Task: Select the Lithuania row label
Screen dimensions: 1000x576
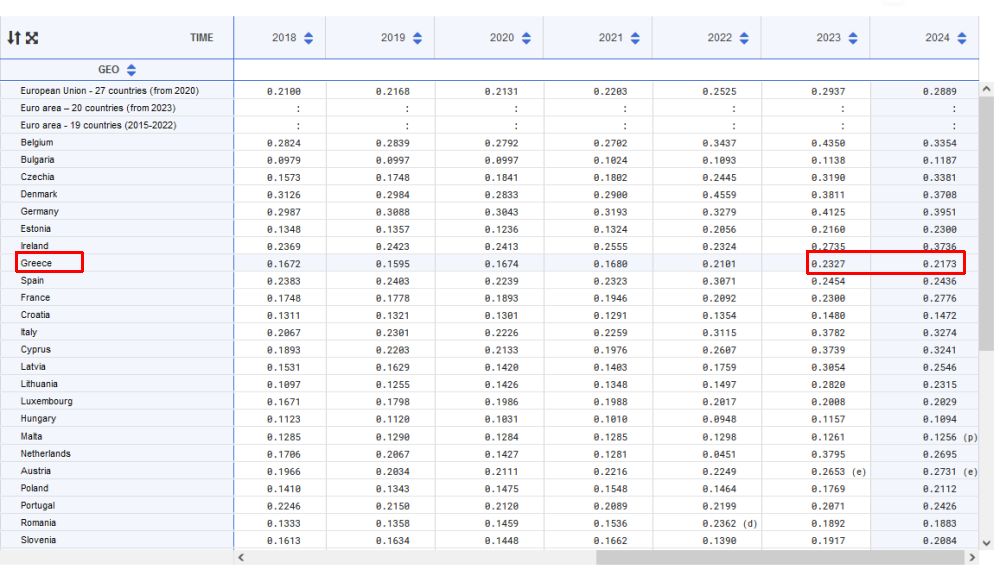Action: click(x=39, y=383)
